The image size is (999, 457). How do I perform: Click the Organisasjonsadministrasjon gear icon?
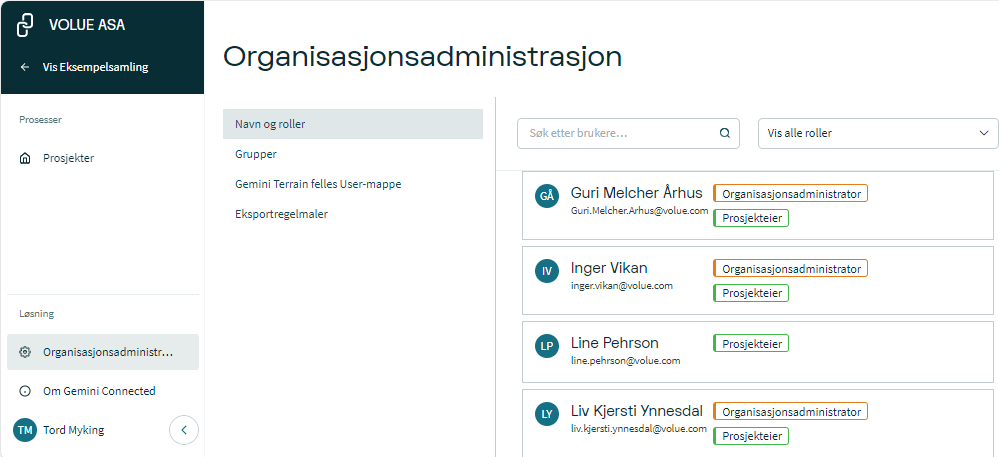tap(25, 352)
